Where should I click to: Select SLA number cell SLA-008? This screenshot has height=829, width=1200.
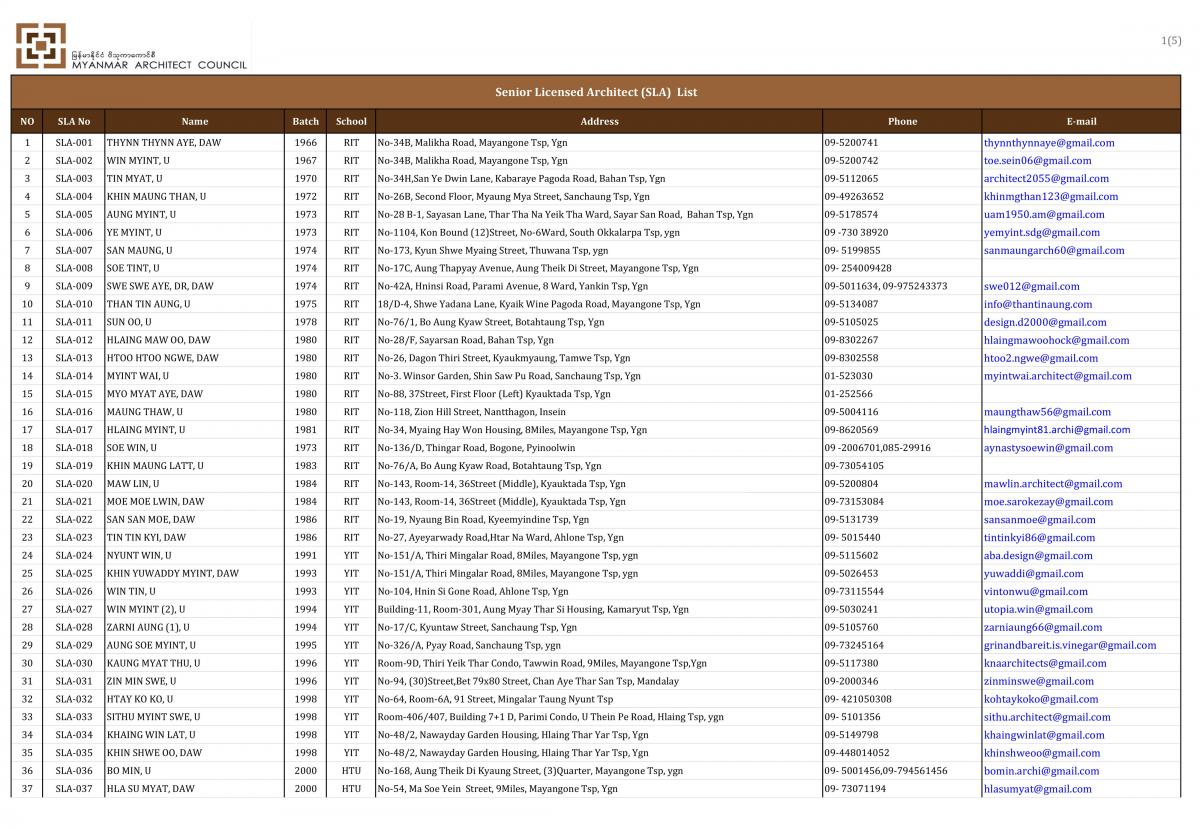point(74,269)
